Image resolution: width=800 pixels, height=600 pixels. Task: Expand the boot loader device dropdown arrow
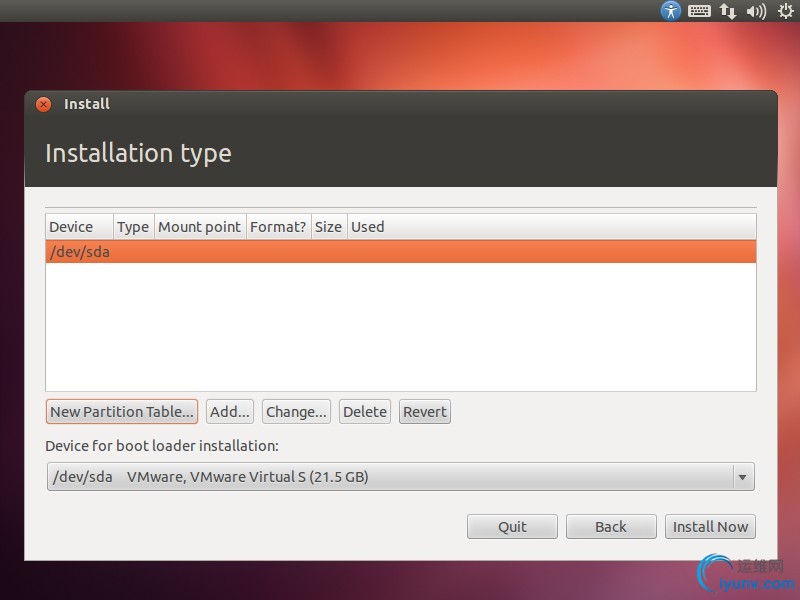click(743, 477)
